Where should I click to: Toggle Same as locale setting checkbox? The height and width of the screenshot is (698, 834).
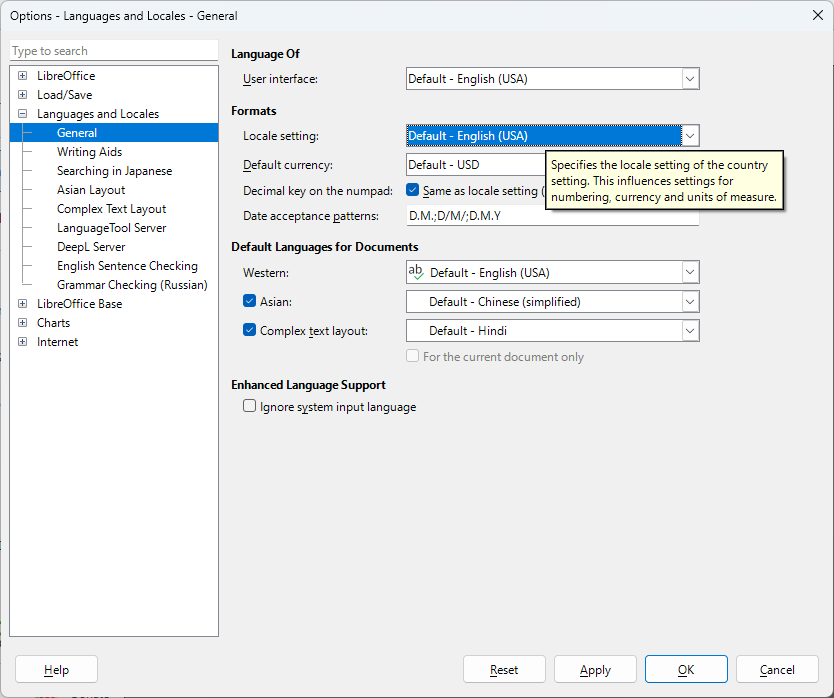[413, 190]
